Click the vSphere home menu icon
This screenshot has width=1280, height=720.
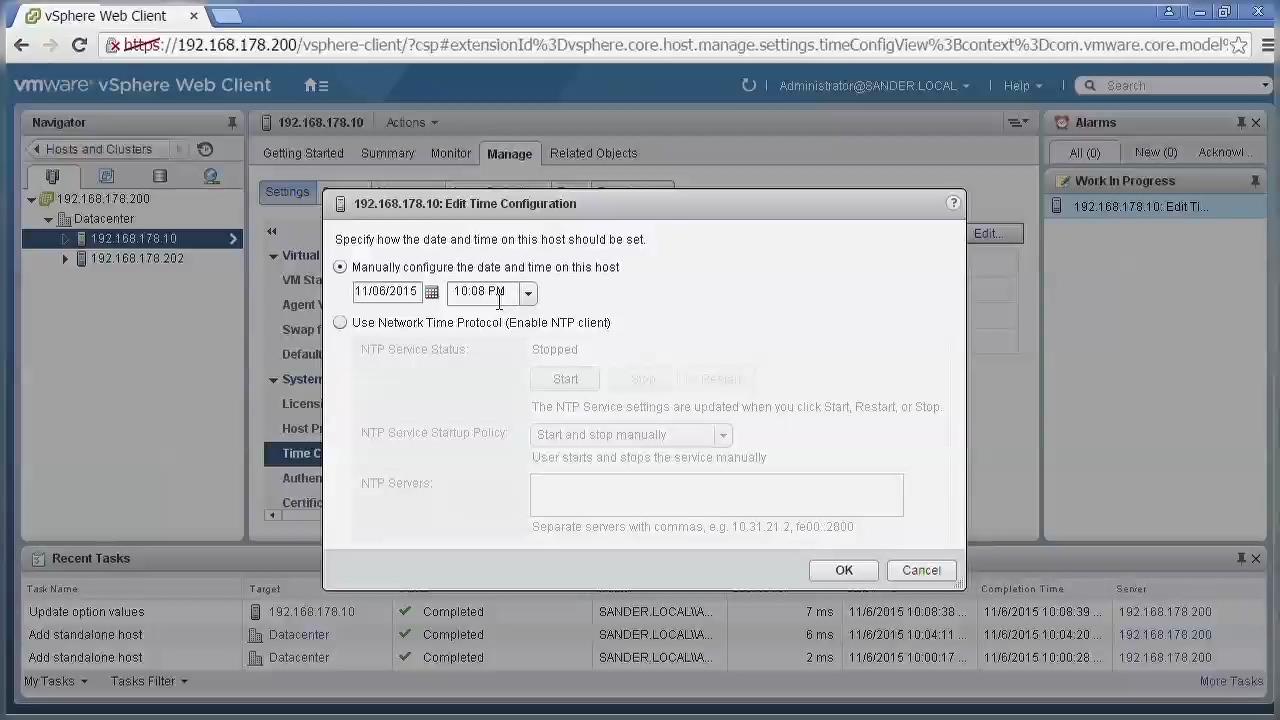coord(316,85)
